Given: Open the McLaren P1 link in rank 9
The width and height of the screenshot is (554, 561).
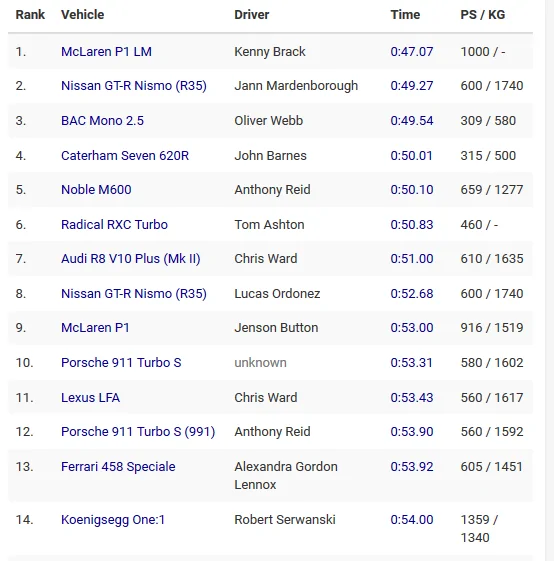Looking at the screenshot, I should (x=95, y=328).
